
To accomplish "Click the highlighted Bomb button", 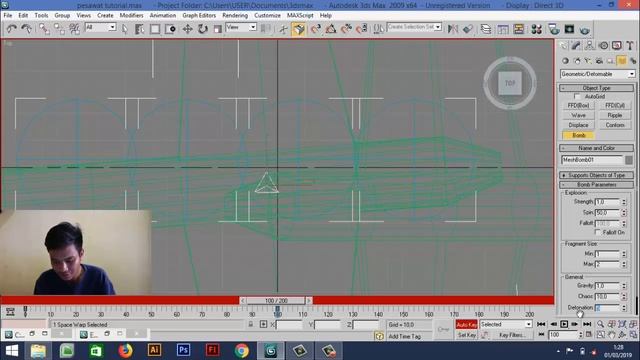I will click(x=578, y=135).
